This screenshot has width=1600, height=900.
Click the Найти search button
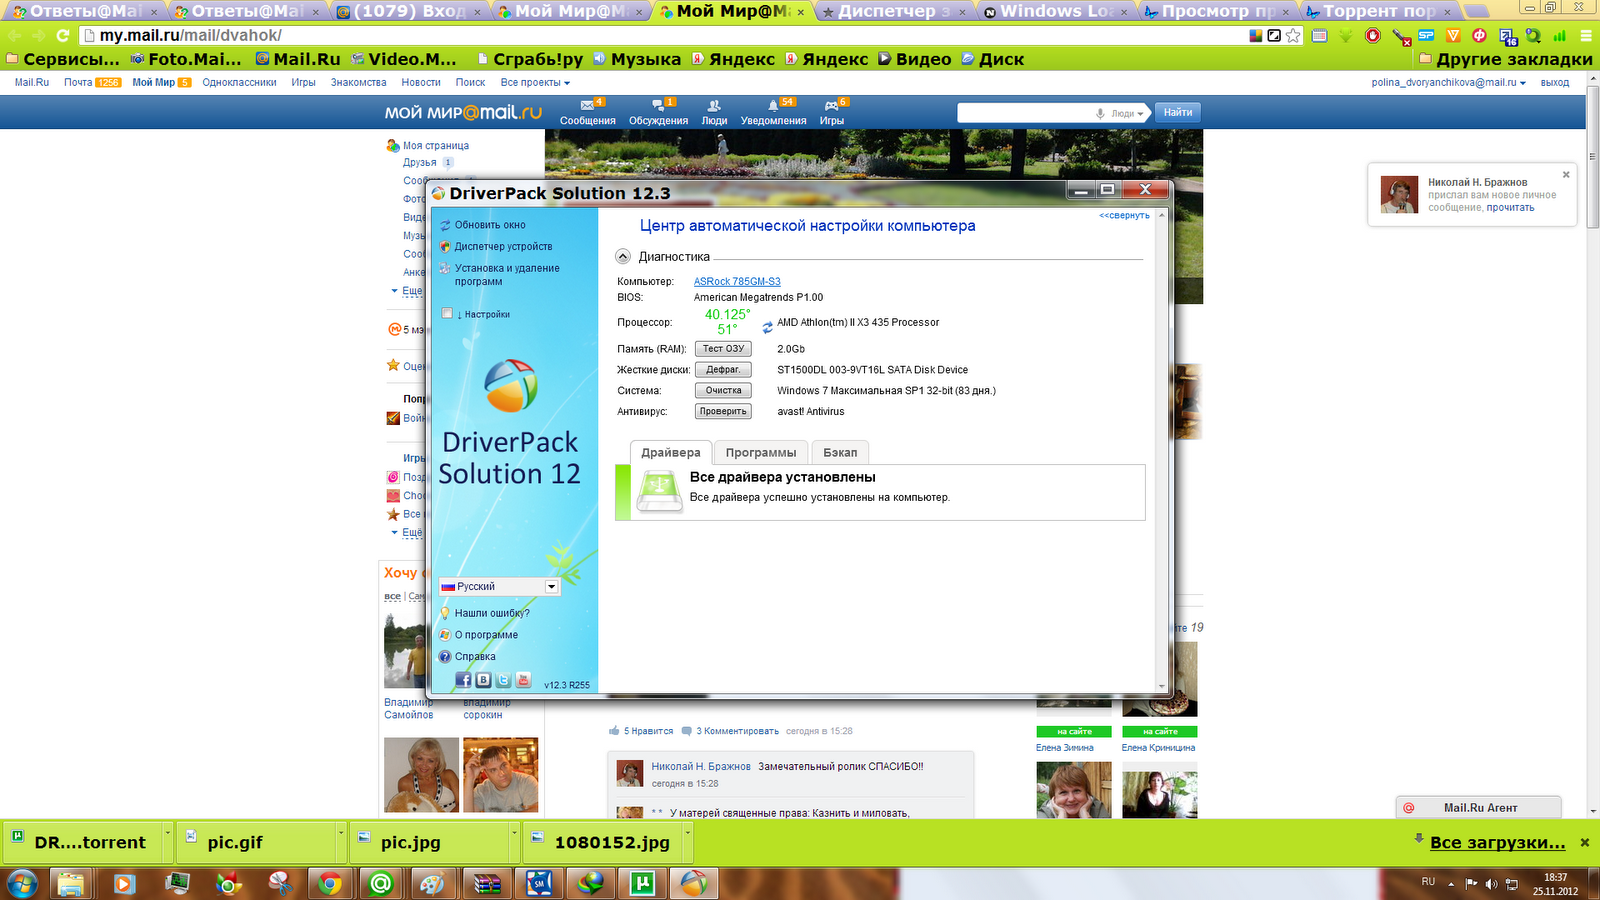coord(1177,112)
